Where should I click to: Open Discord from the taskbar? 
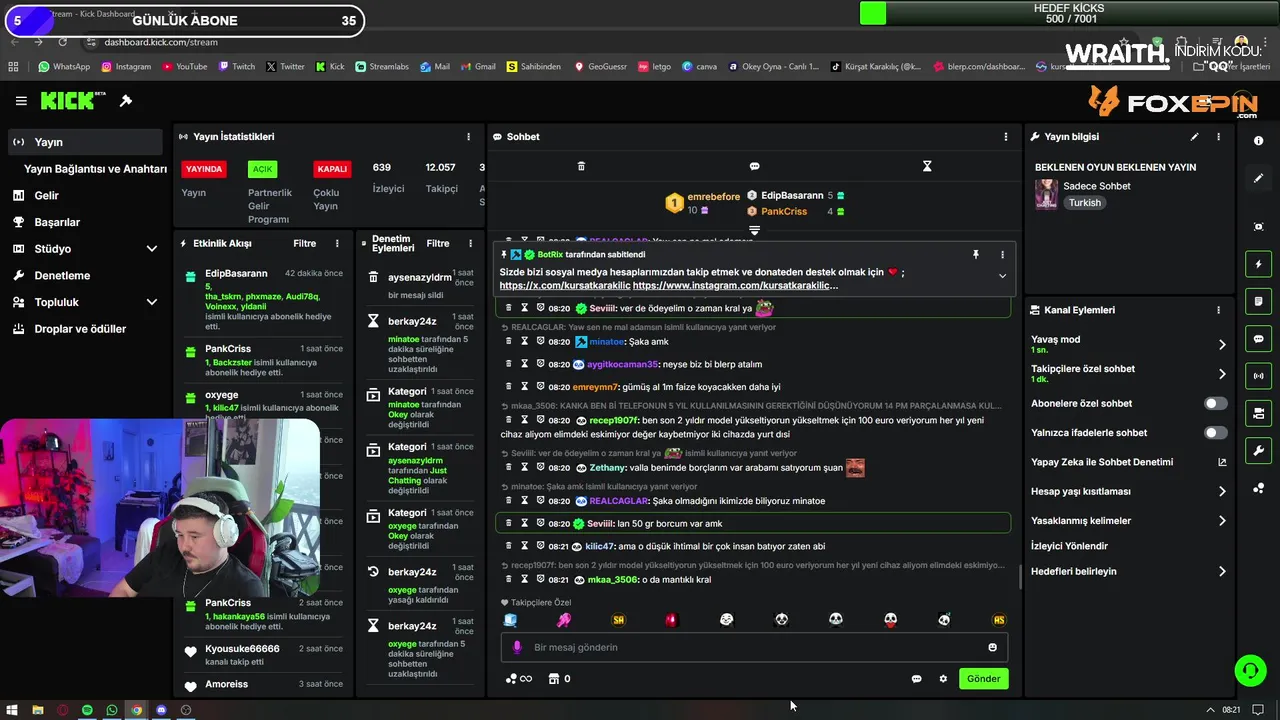[x=161, y=710]
